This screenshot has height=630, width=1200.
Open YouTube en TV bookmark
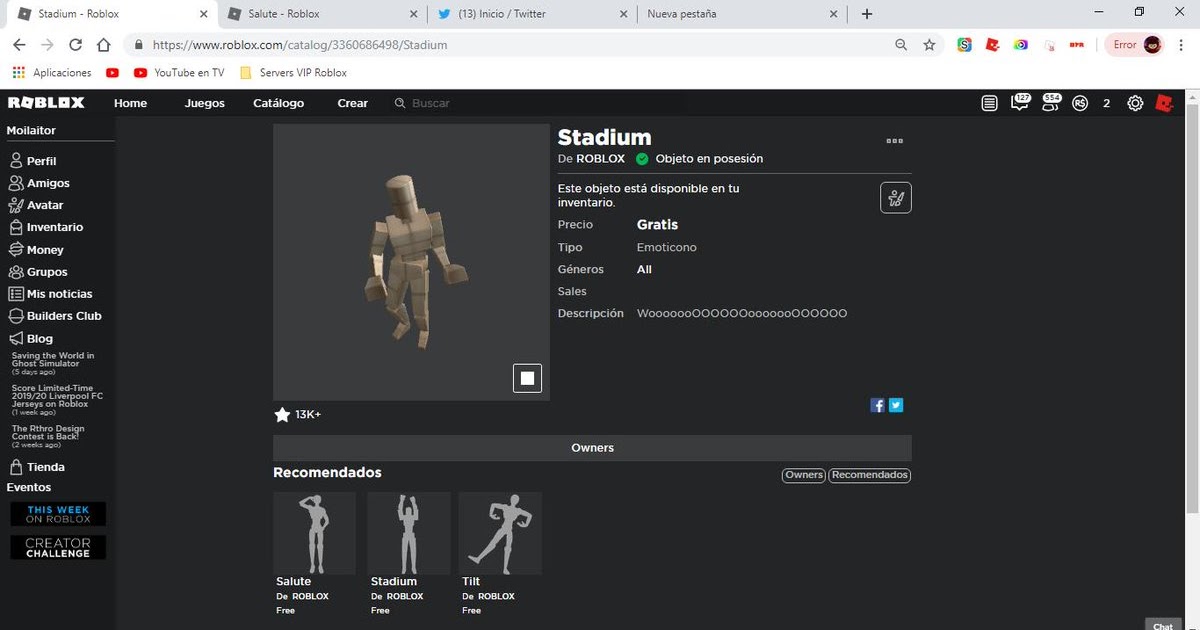[179, 73]
